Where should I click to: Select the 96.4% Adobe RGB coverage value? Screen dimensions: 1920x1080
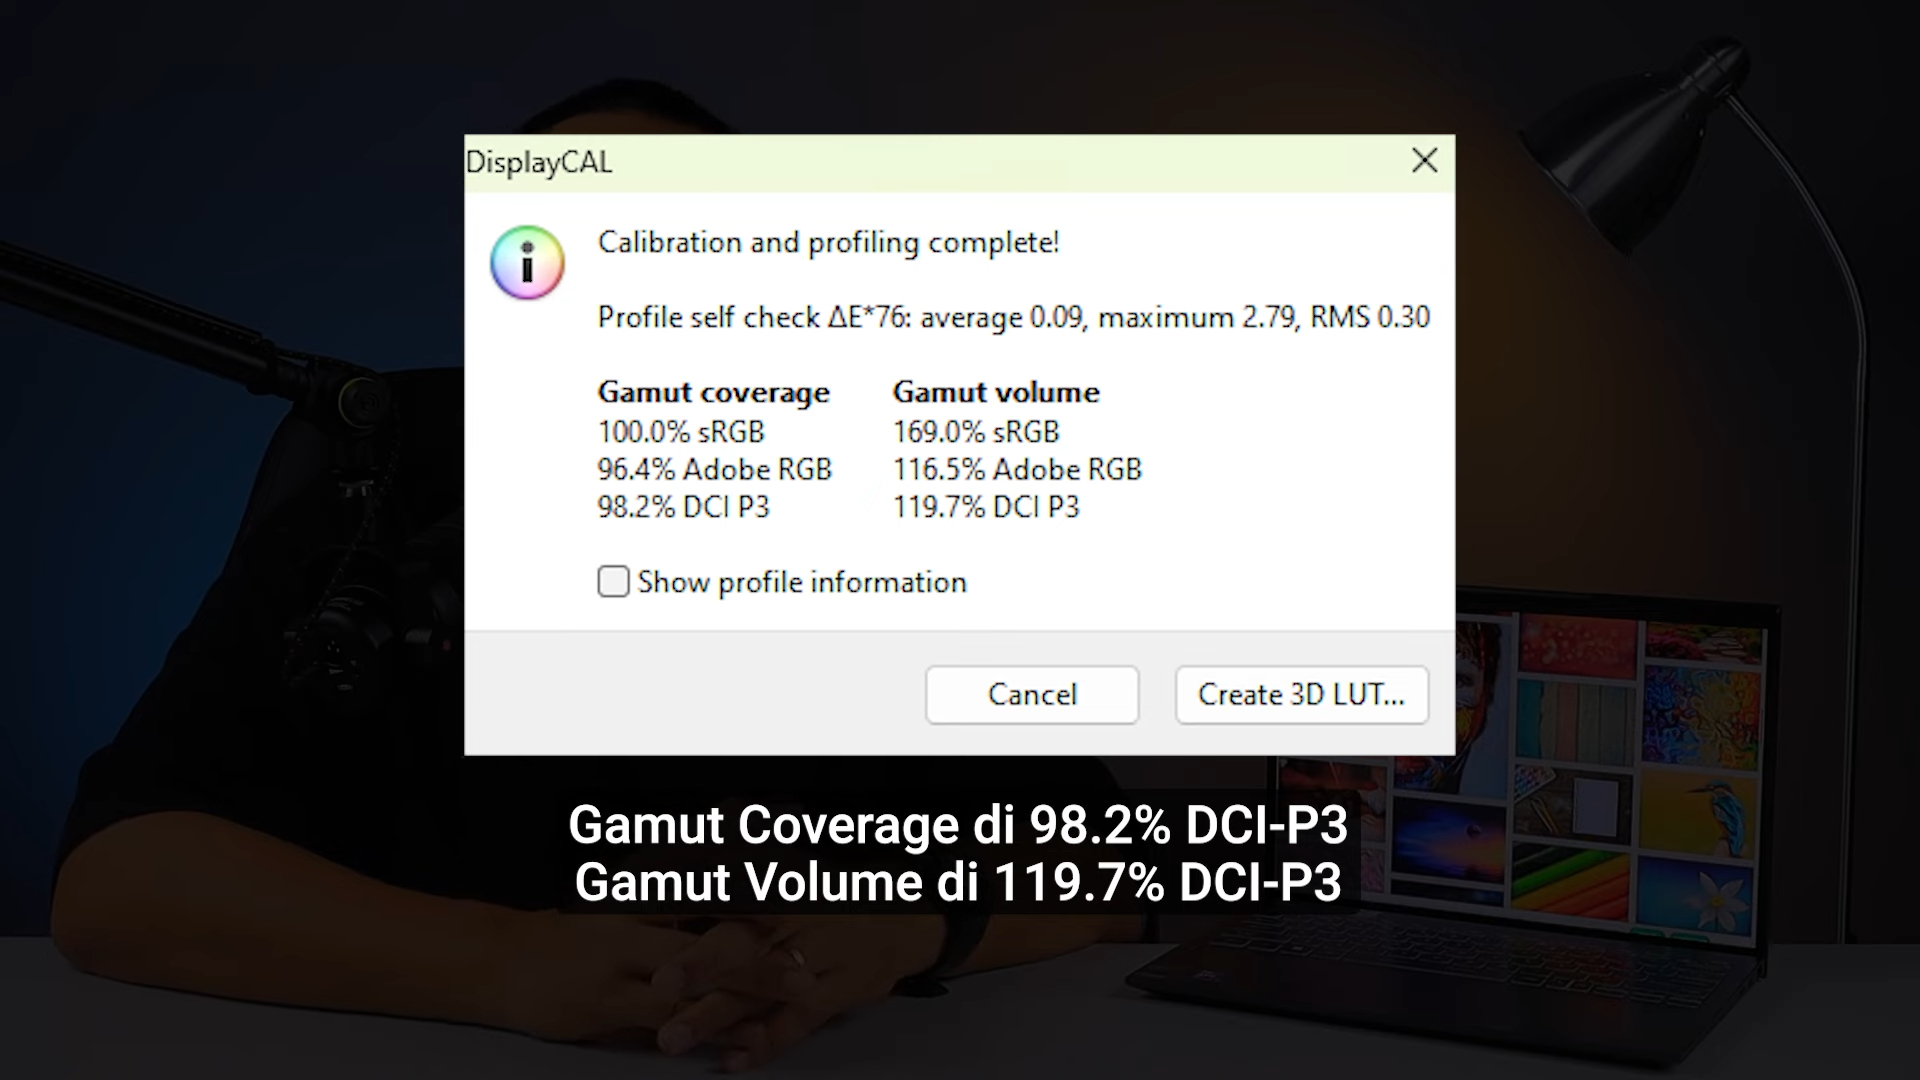[x=714, y=469]
